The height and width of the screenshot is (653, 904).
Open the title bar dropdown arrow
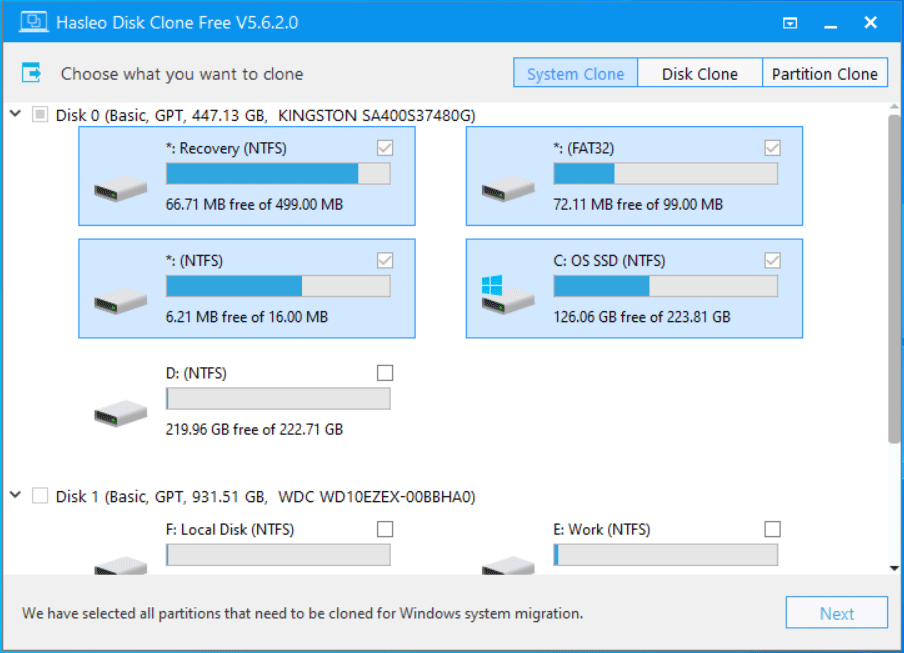(789, 22)
